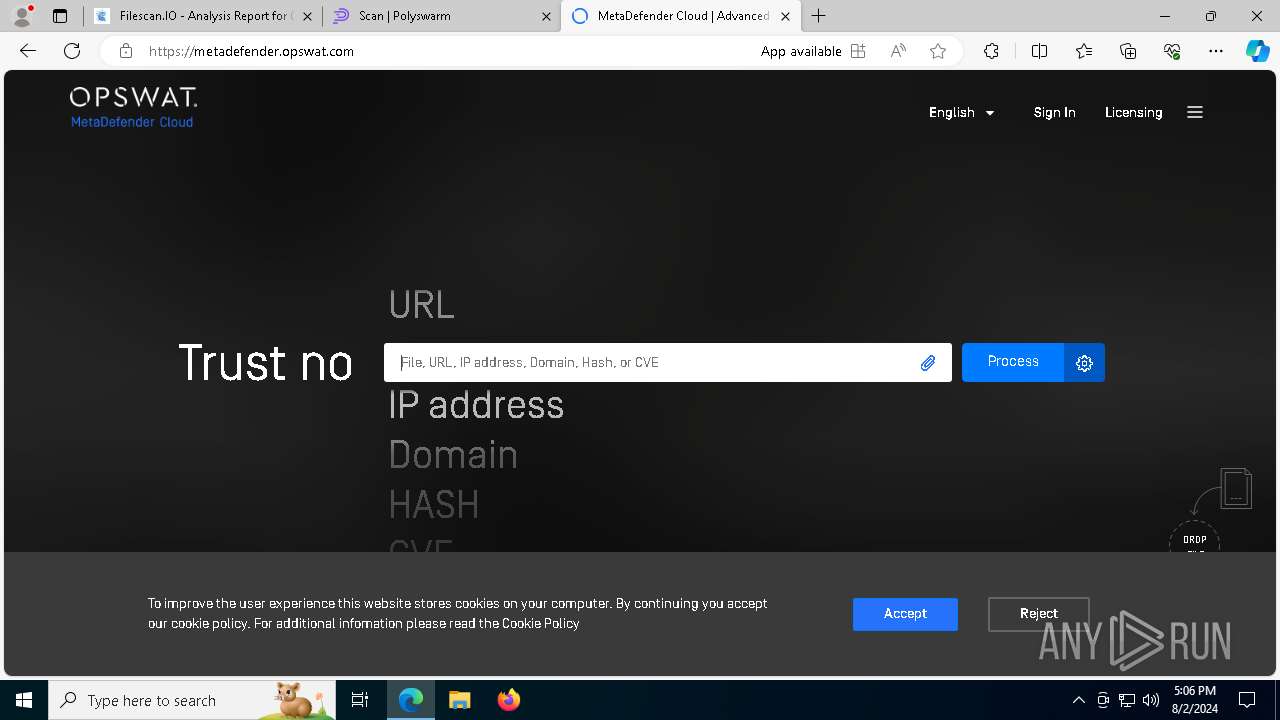This screenshot has height=720, width=1280.
Task: Open a new browser tab
Action: (819, 16)
